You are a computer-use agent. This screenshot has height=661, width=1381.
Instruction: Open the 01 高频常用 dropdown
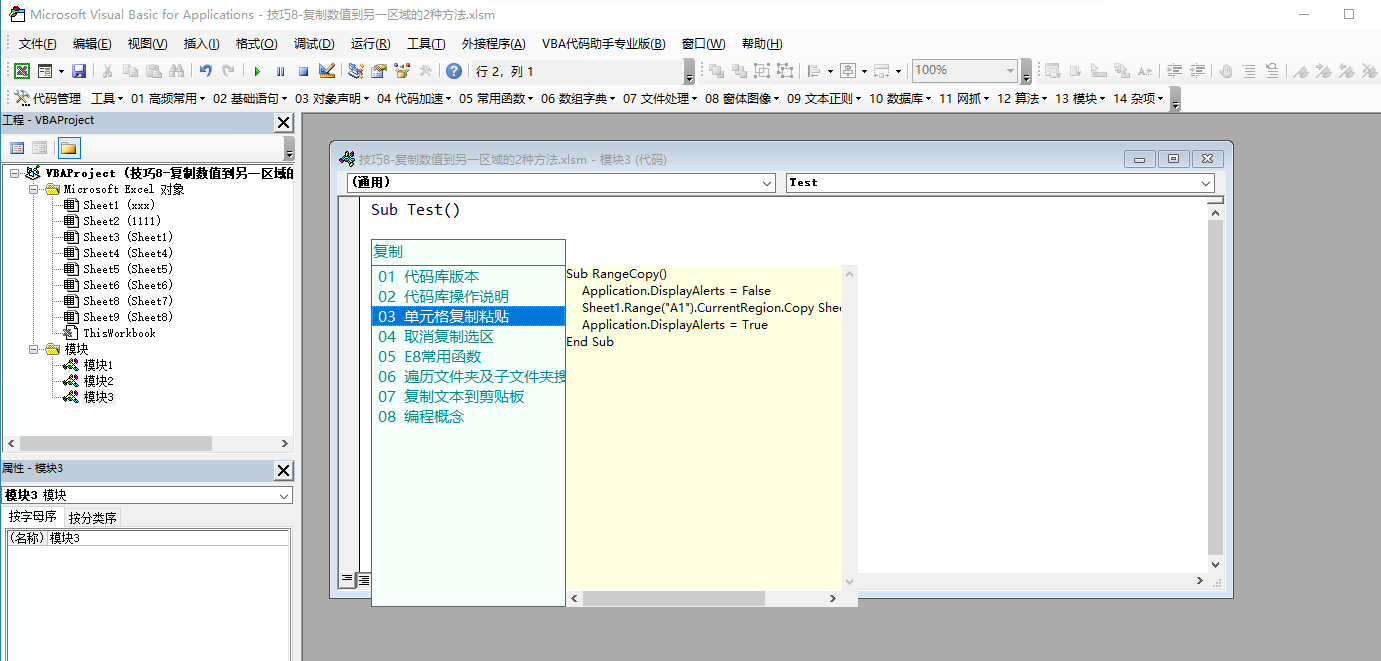(168, 98)
